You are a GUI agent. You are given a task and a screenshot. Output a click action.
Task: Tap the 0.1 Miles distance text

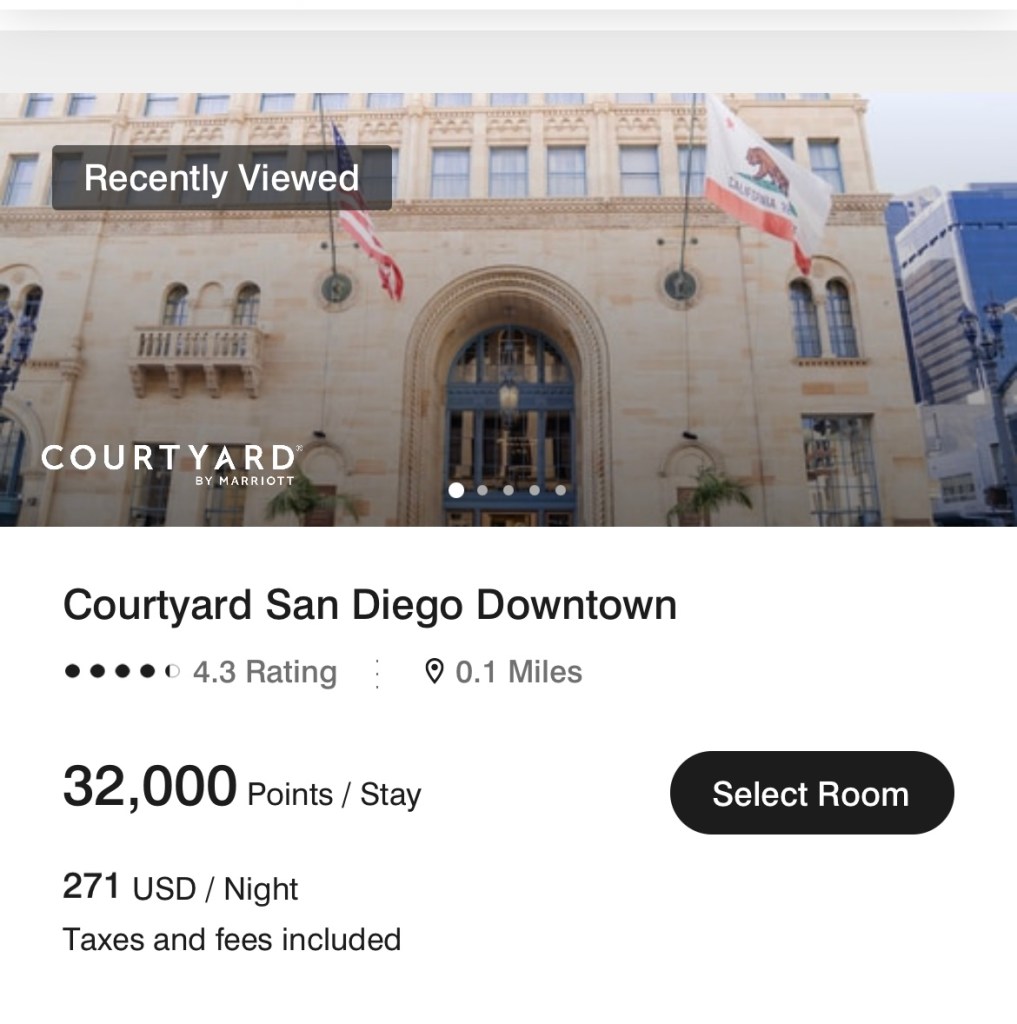[x=519, y=672]
